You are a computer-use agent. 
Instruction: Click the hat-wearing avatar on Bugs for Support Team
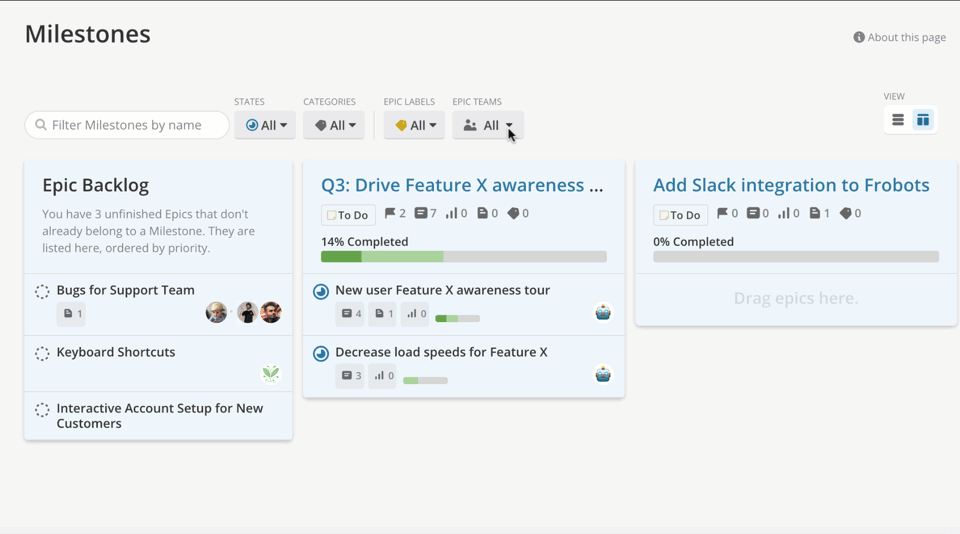coord(216,312)
